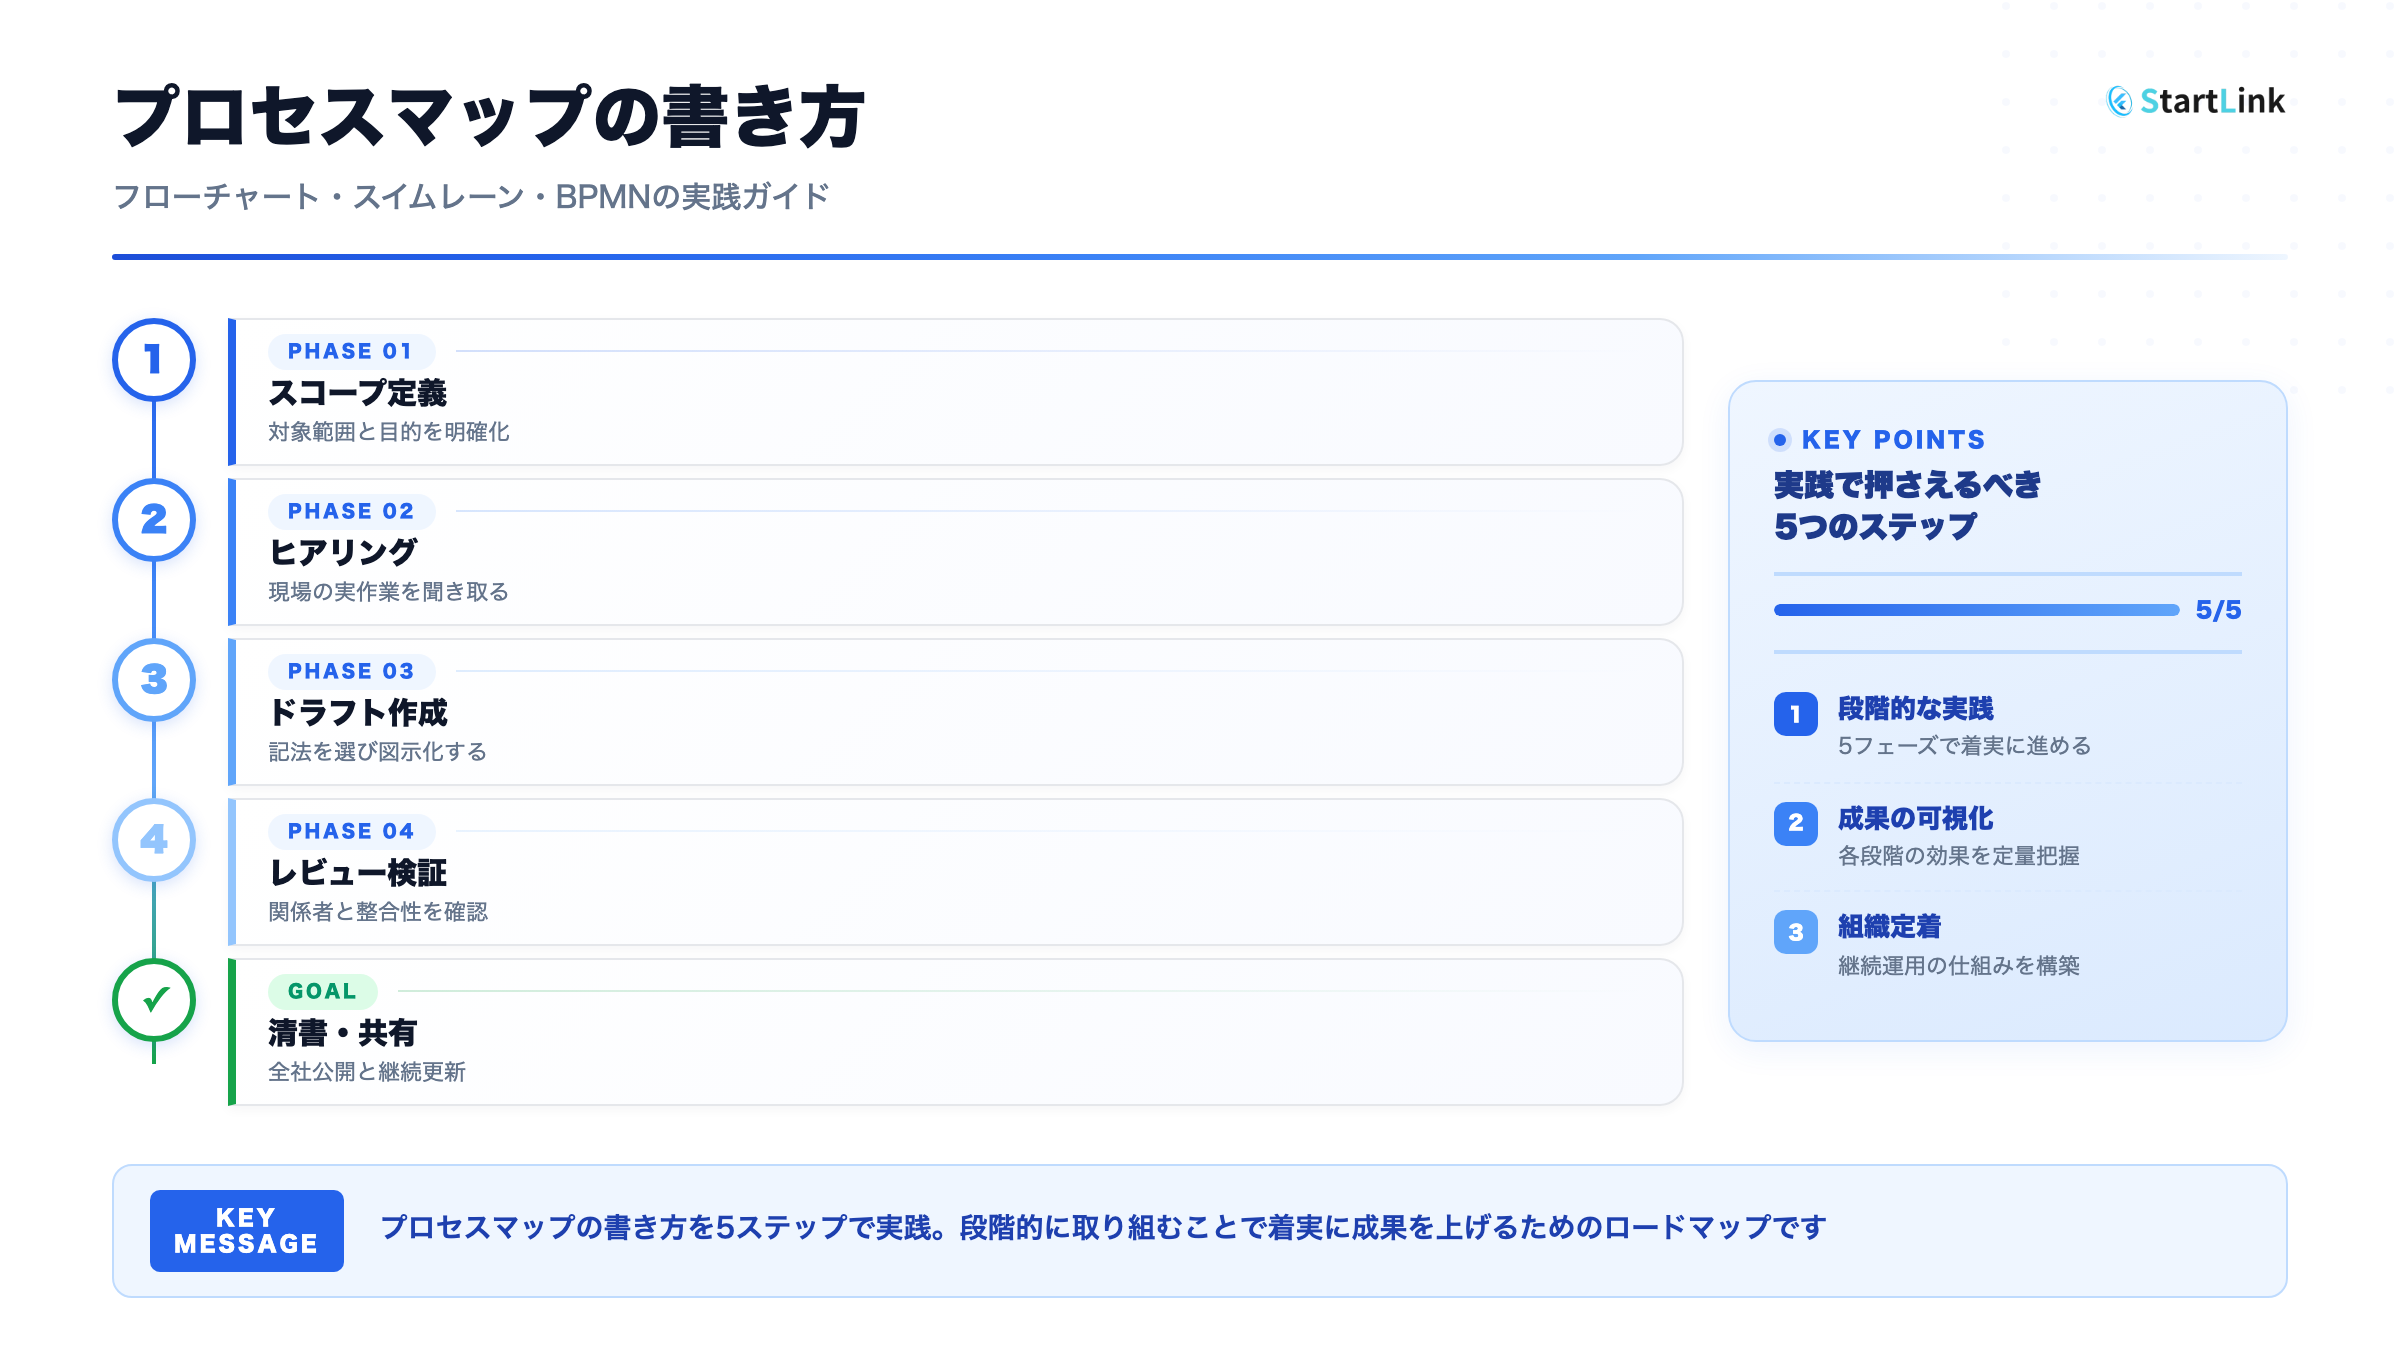The height and width of the screenshot is (1350, 2400).
Task: Select the PHASE 02 label pill
Action: click(350, 511)
